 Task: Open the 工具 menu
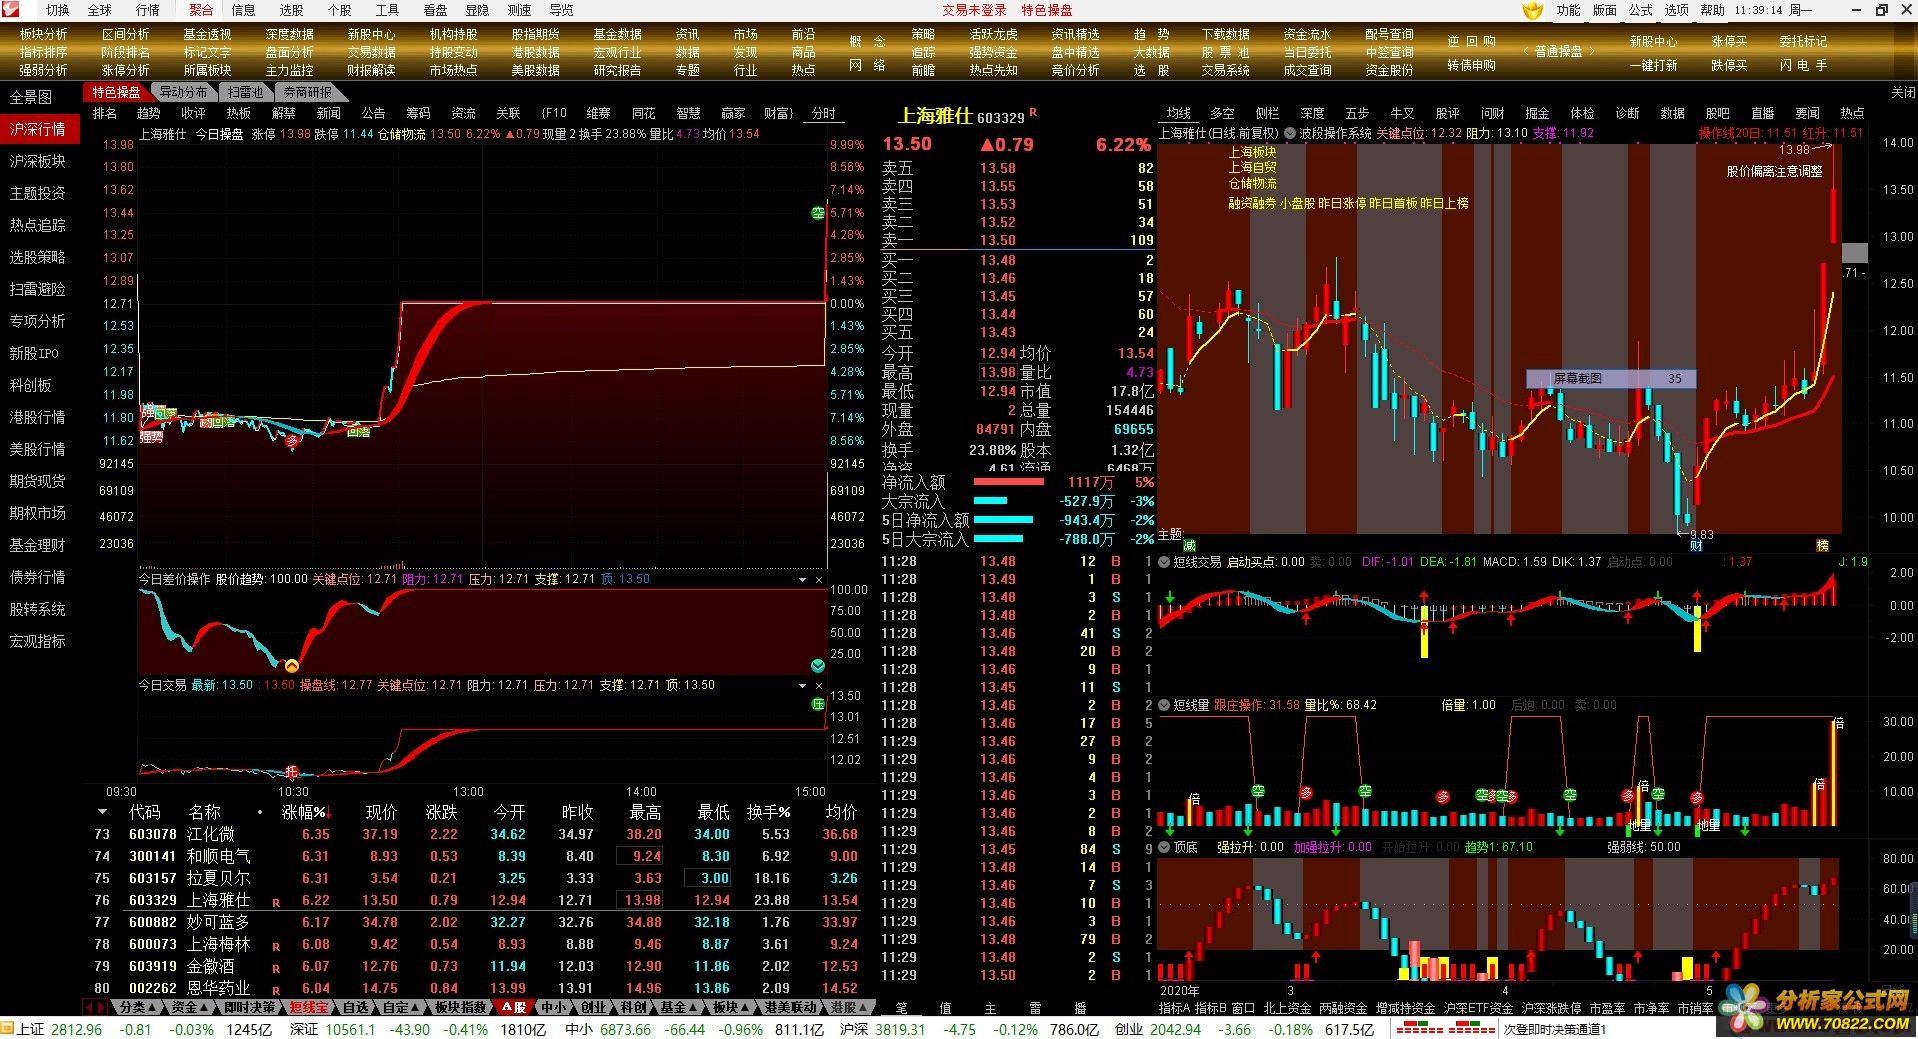(387, 10)
